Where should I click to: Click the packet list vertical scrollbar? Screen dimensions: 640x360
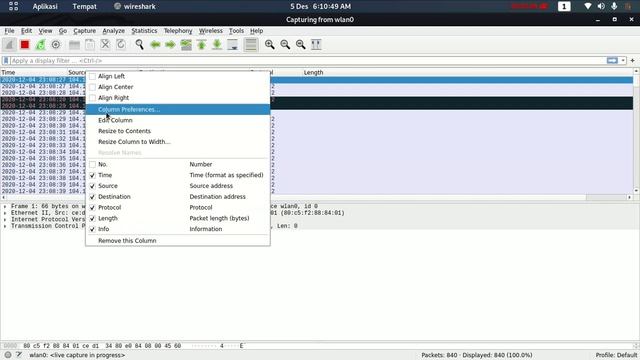(636, 131)
